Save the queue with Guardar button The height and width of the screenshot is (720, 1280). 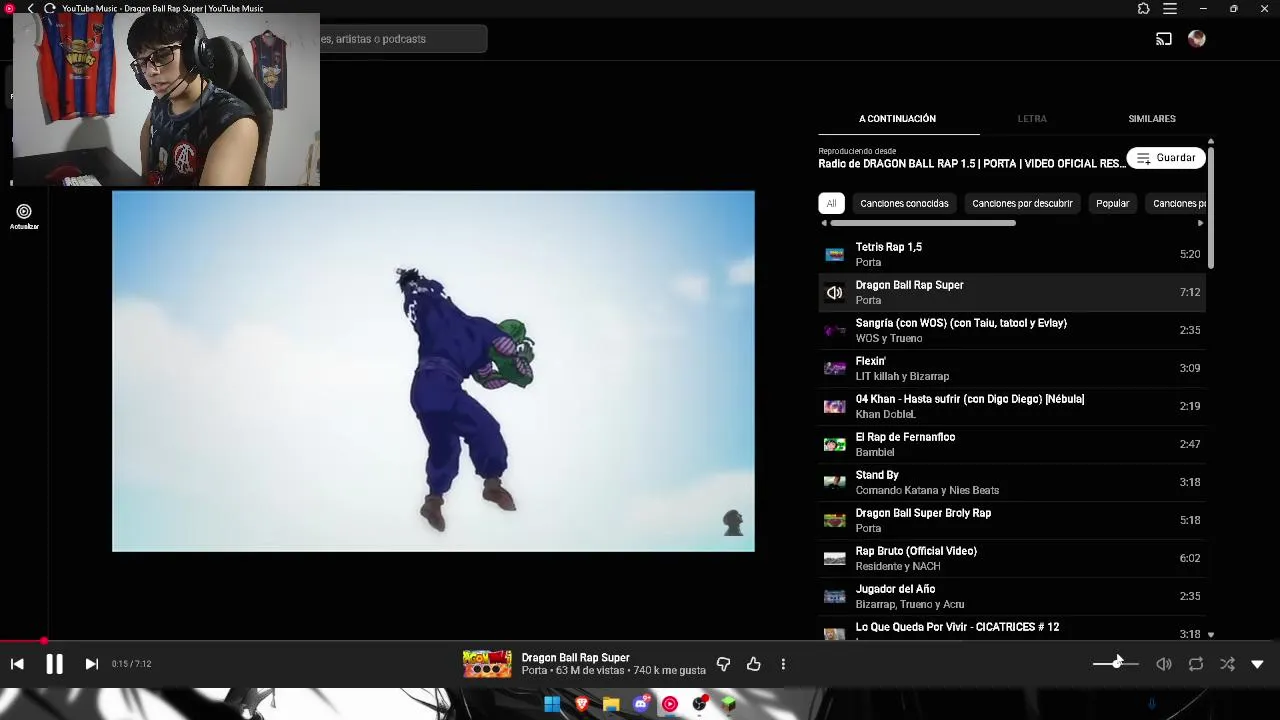(1166, 158)
